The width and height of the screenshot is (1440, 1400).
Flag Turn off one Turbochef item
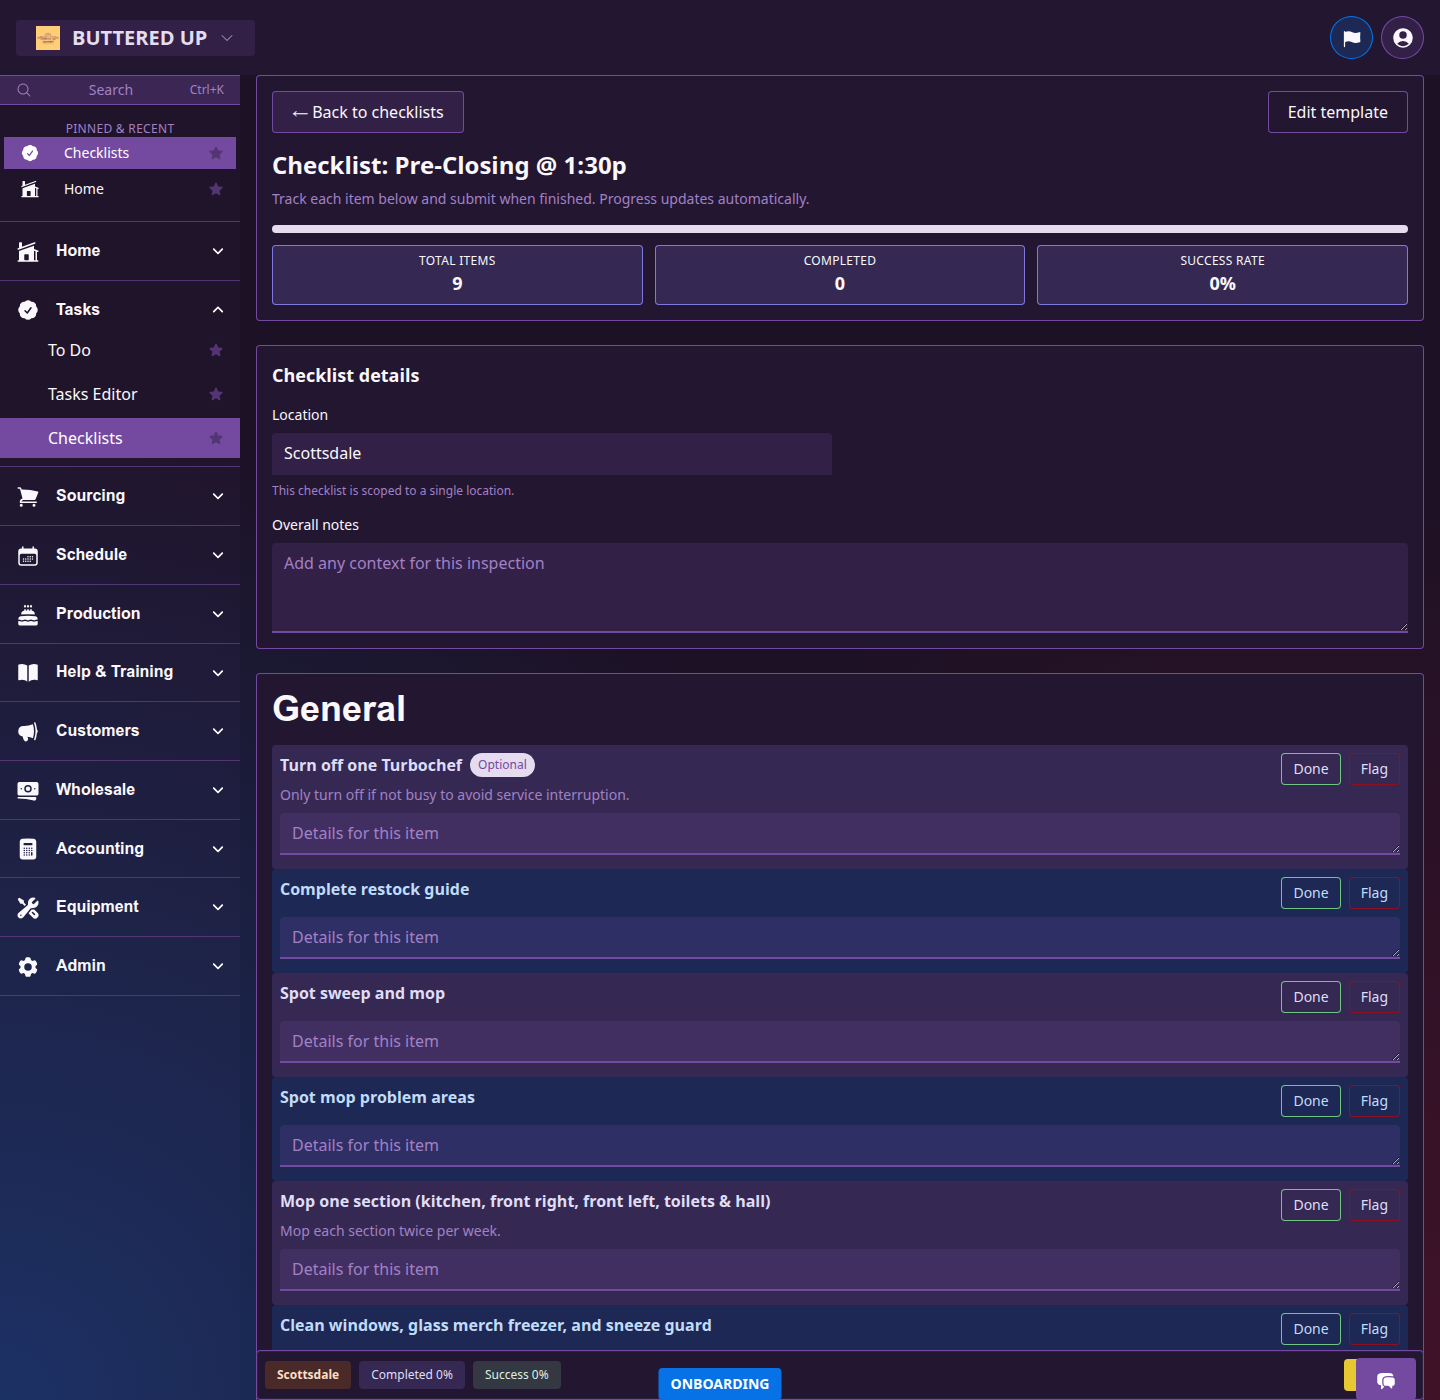pyautogui.click(x=1374, y=769)
